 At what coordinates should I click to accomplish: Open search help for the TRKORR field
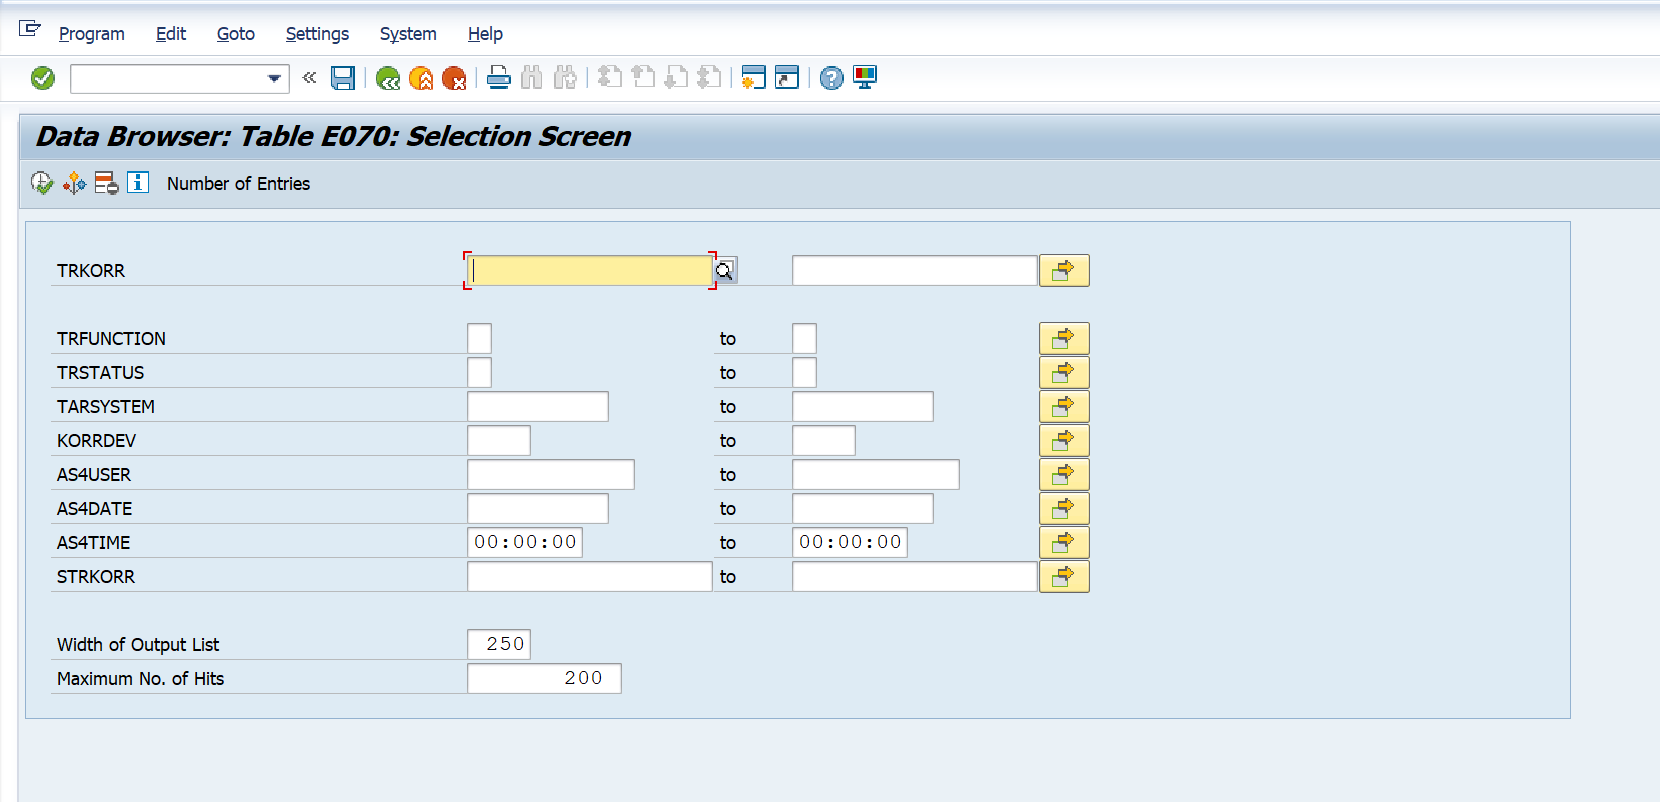click(x=725, y=270)
